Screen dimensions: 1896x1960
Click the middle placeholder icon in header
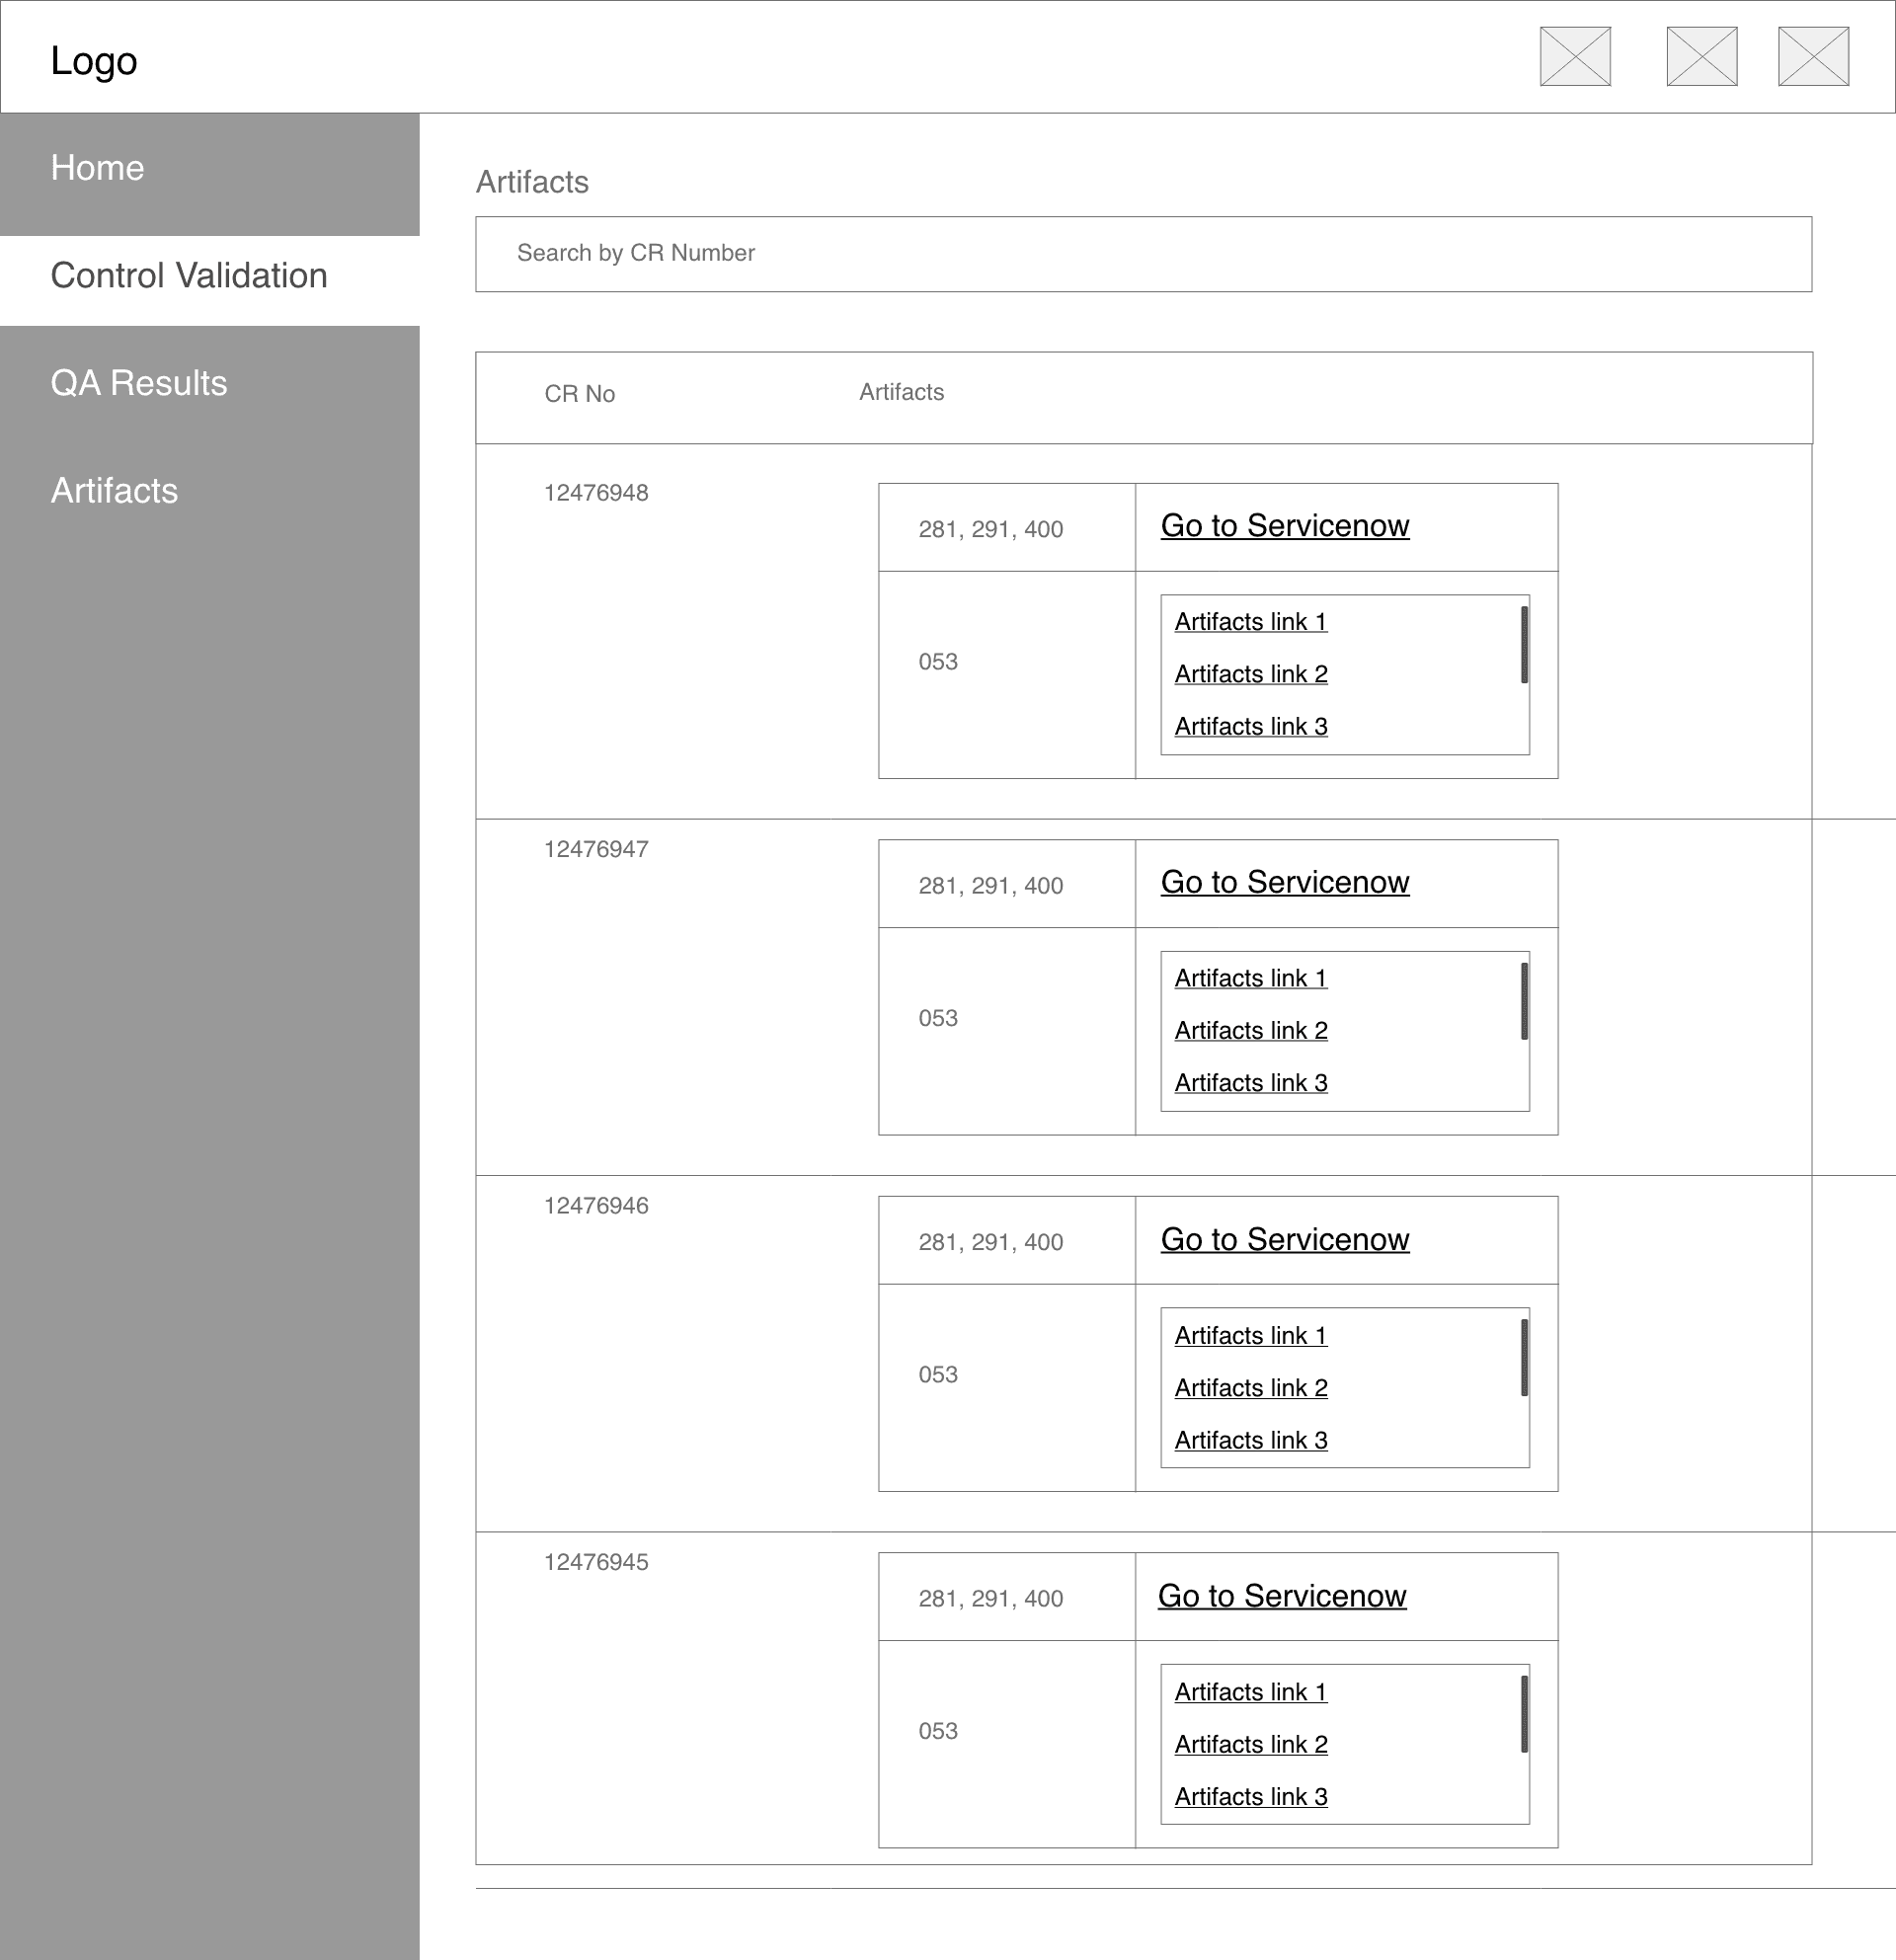tap(1701, 56)
